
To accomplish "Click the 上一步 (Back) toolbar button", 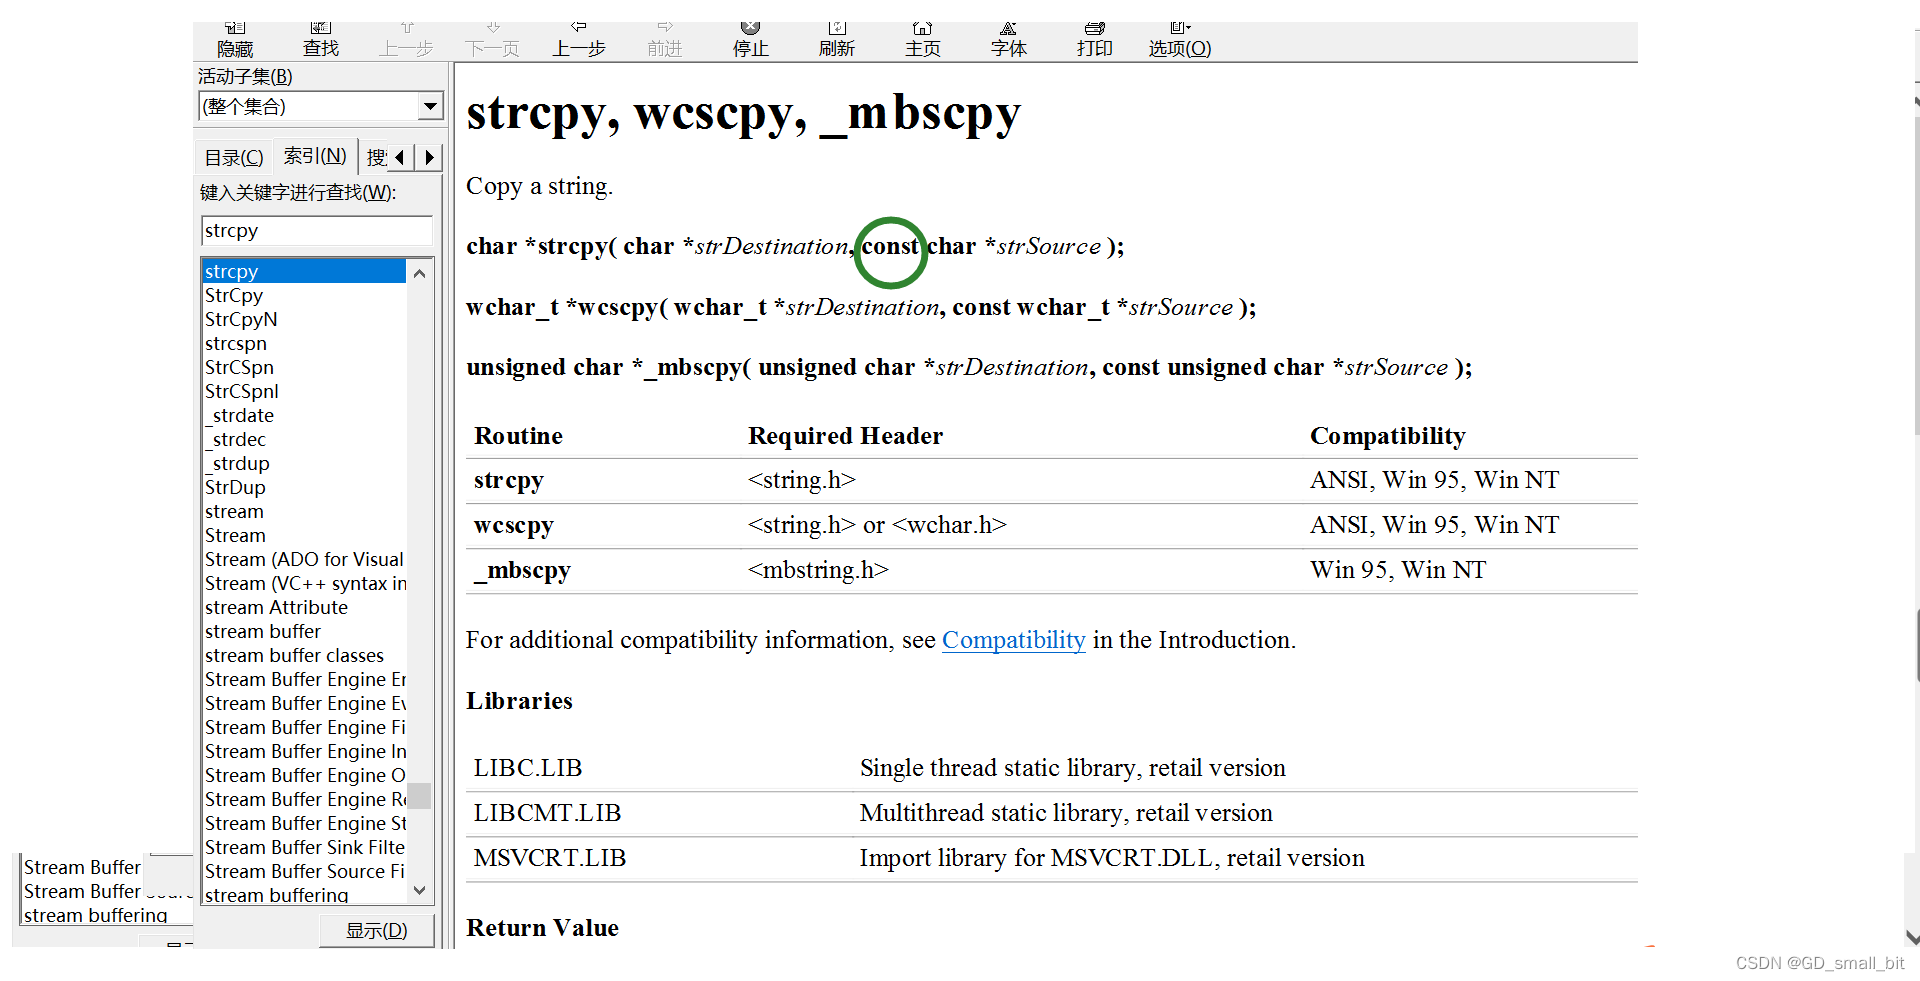I will 579,40.
